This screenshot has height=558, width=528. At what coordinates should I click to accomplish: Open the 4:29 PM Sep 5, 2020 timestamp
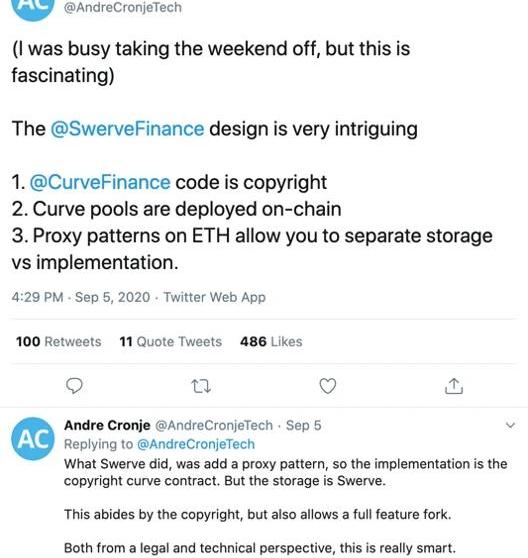pyautogui.click(x=81, y=297)
